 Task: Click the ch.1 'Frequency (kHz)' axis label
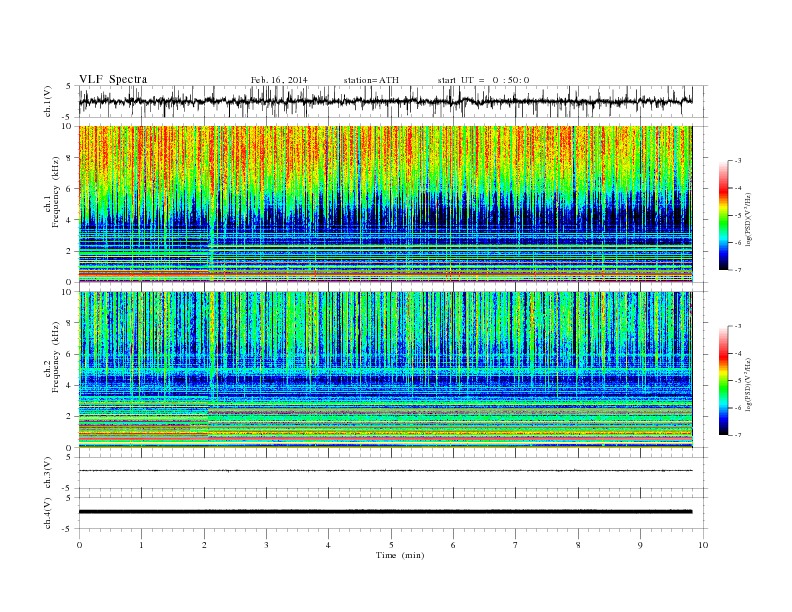pyautogui.click(x=53, y=192)
